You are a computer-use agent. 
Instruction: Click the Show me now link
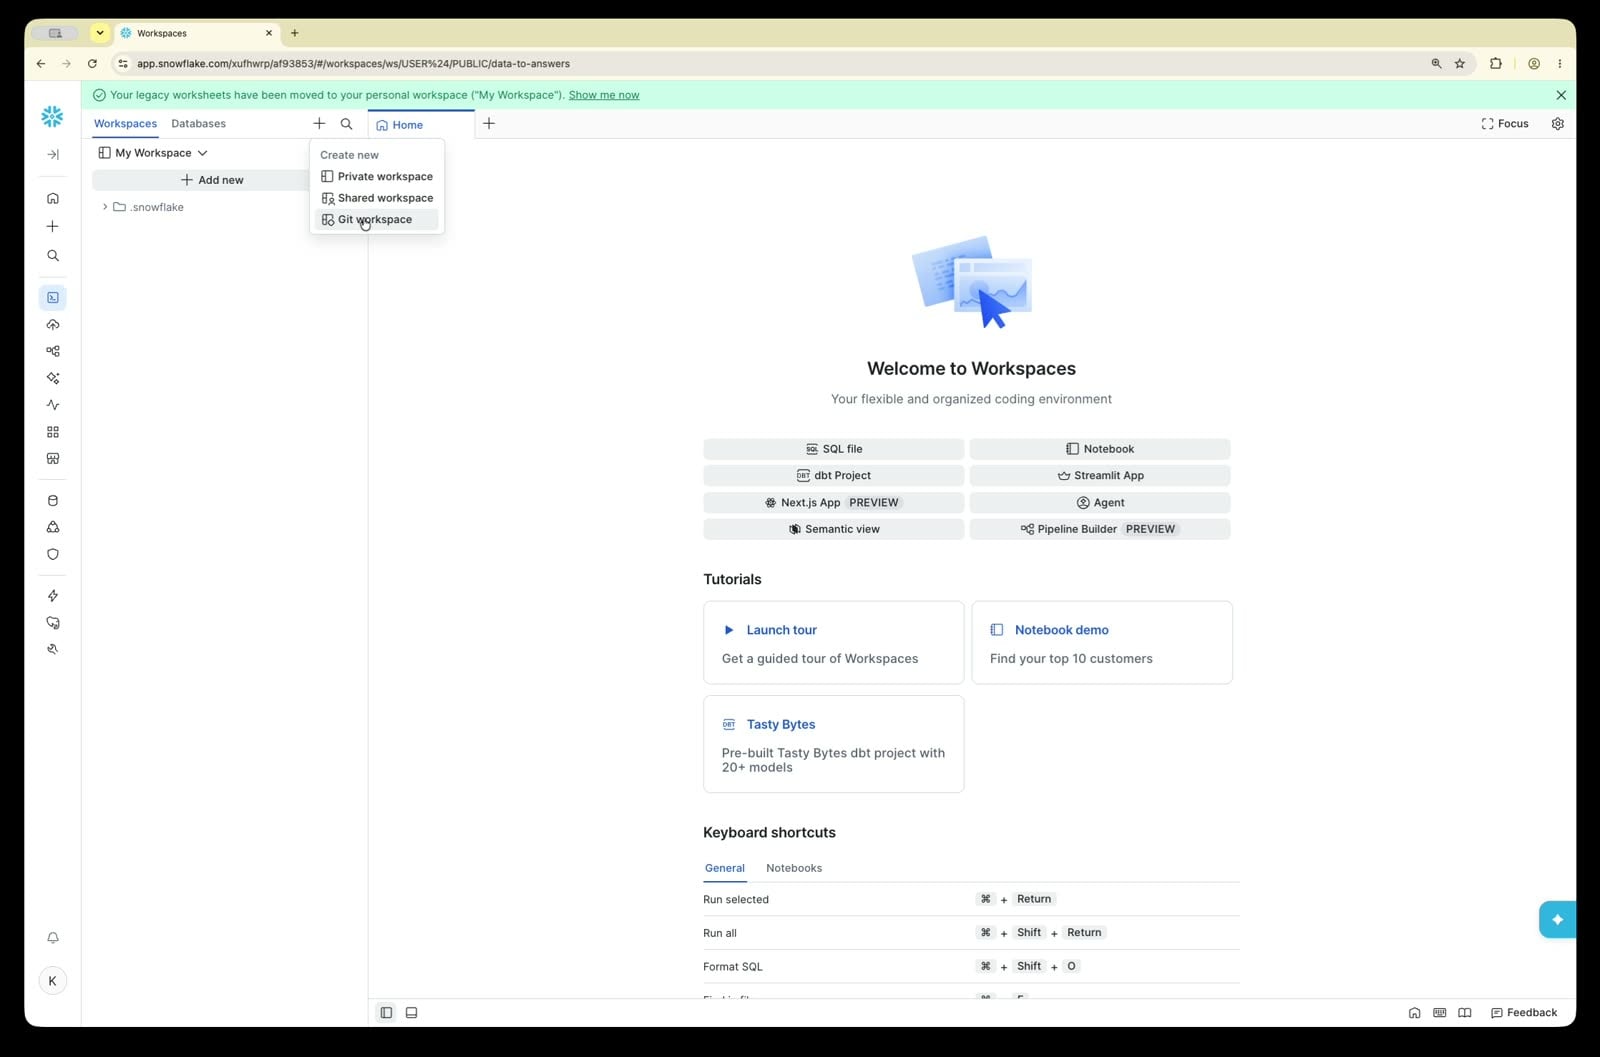(x=604, y=95)
